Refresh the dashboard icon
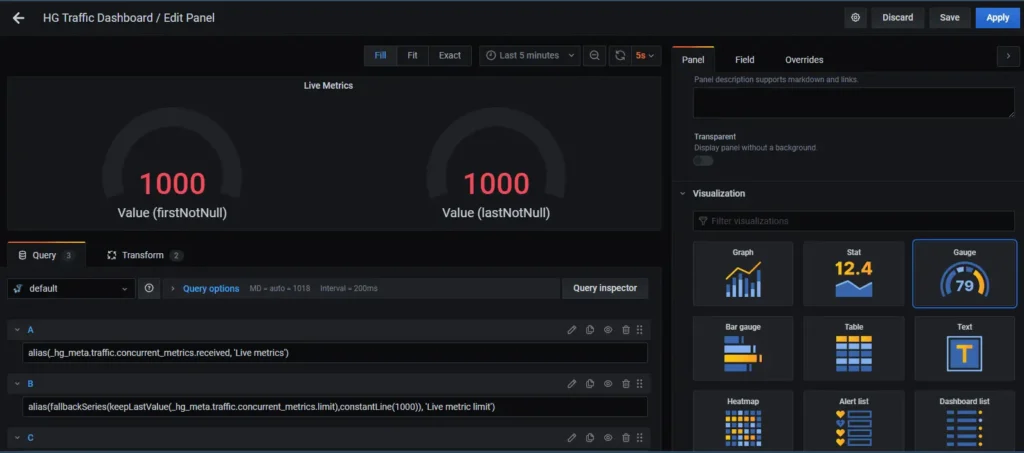The image size is (1024, 453). [620, 55]
